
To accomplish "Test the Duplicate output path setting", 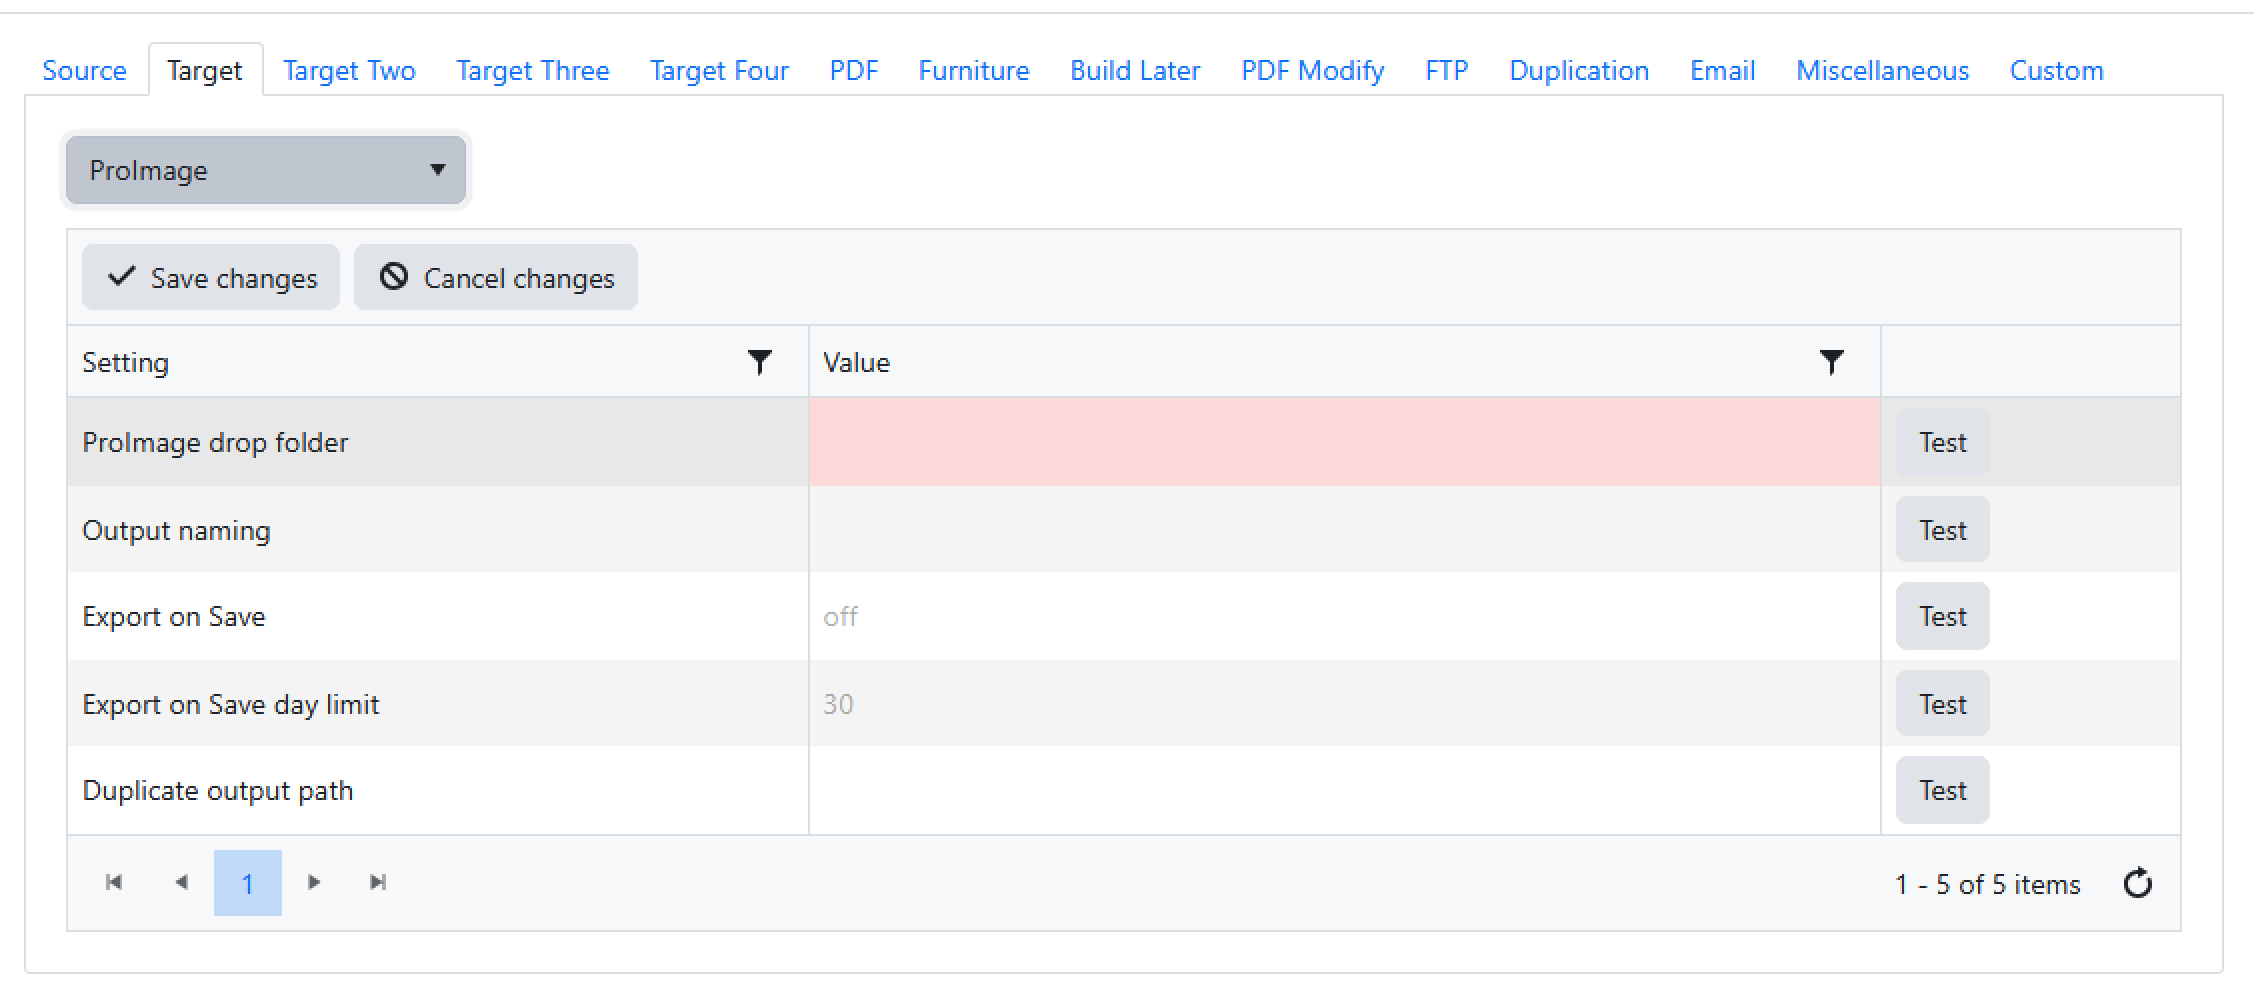I will pos(1942,790).
